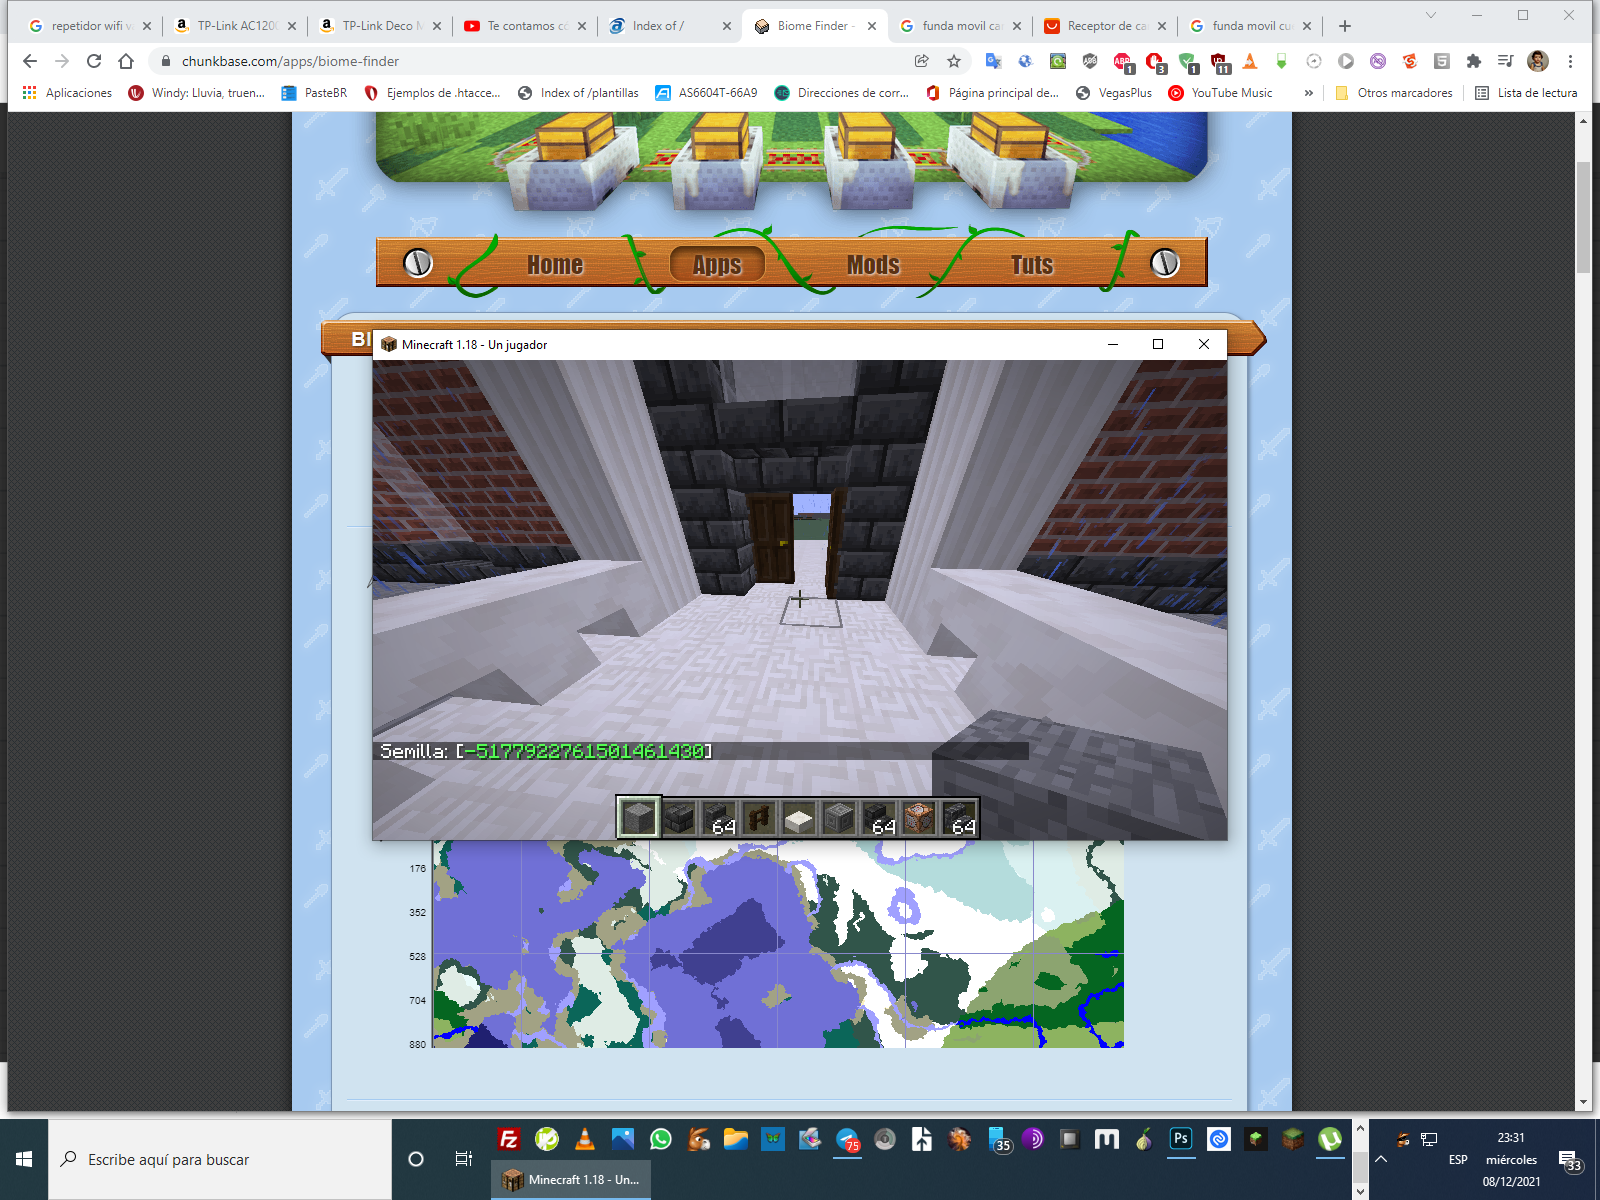Click the Chrome extensions puzzle piece icon

tap(1473, 61)
